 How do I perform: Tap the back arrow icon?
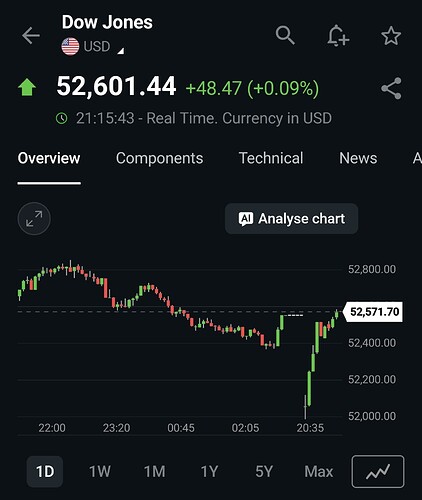(x=31, y=36)
